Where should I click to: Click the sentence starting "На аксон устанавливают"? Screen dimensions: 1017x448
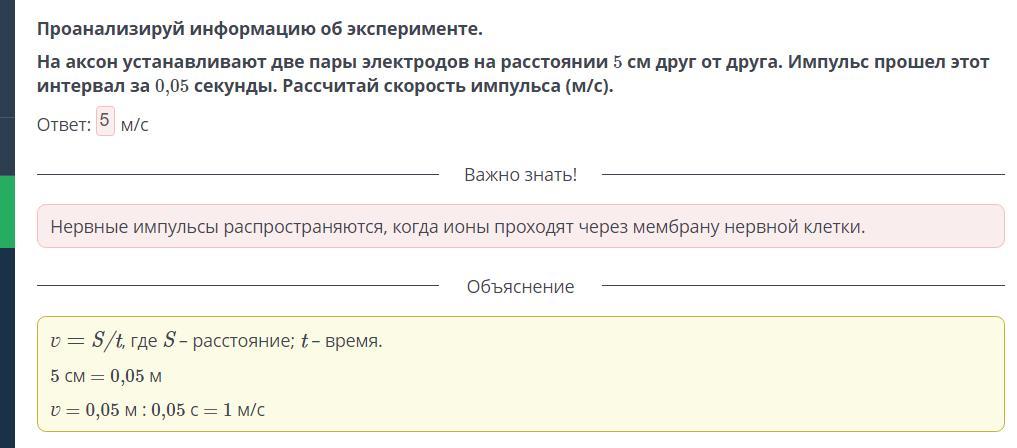(x=400, y=62)
